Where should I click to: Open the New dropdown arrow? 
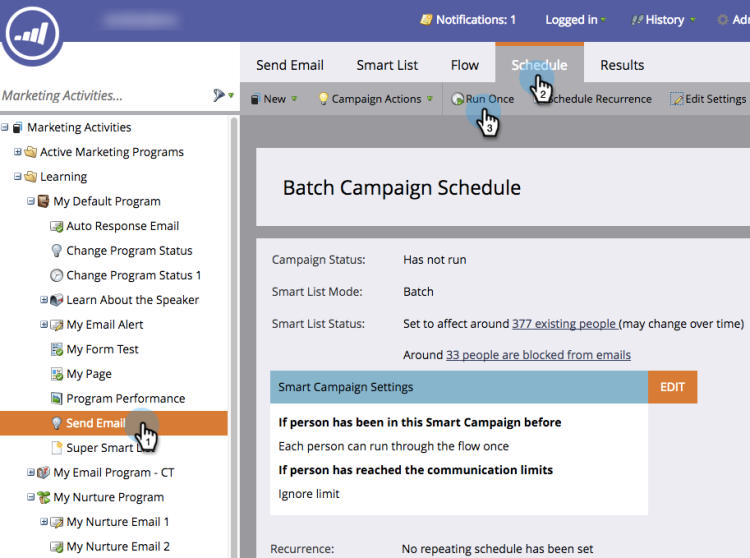[x=294, y=99]
